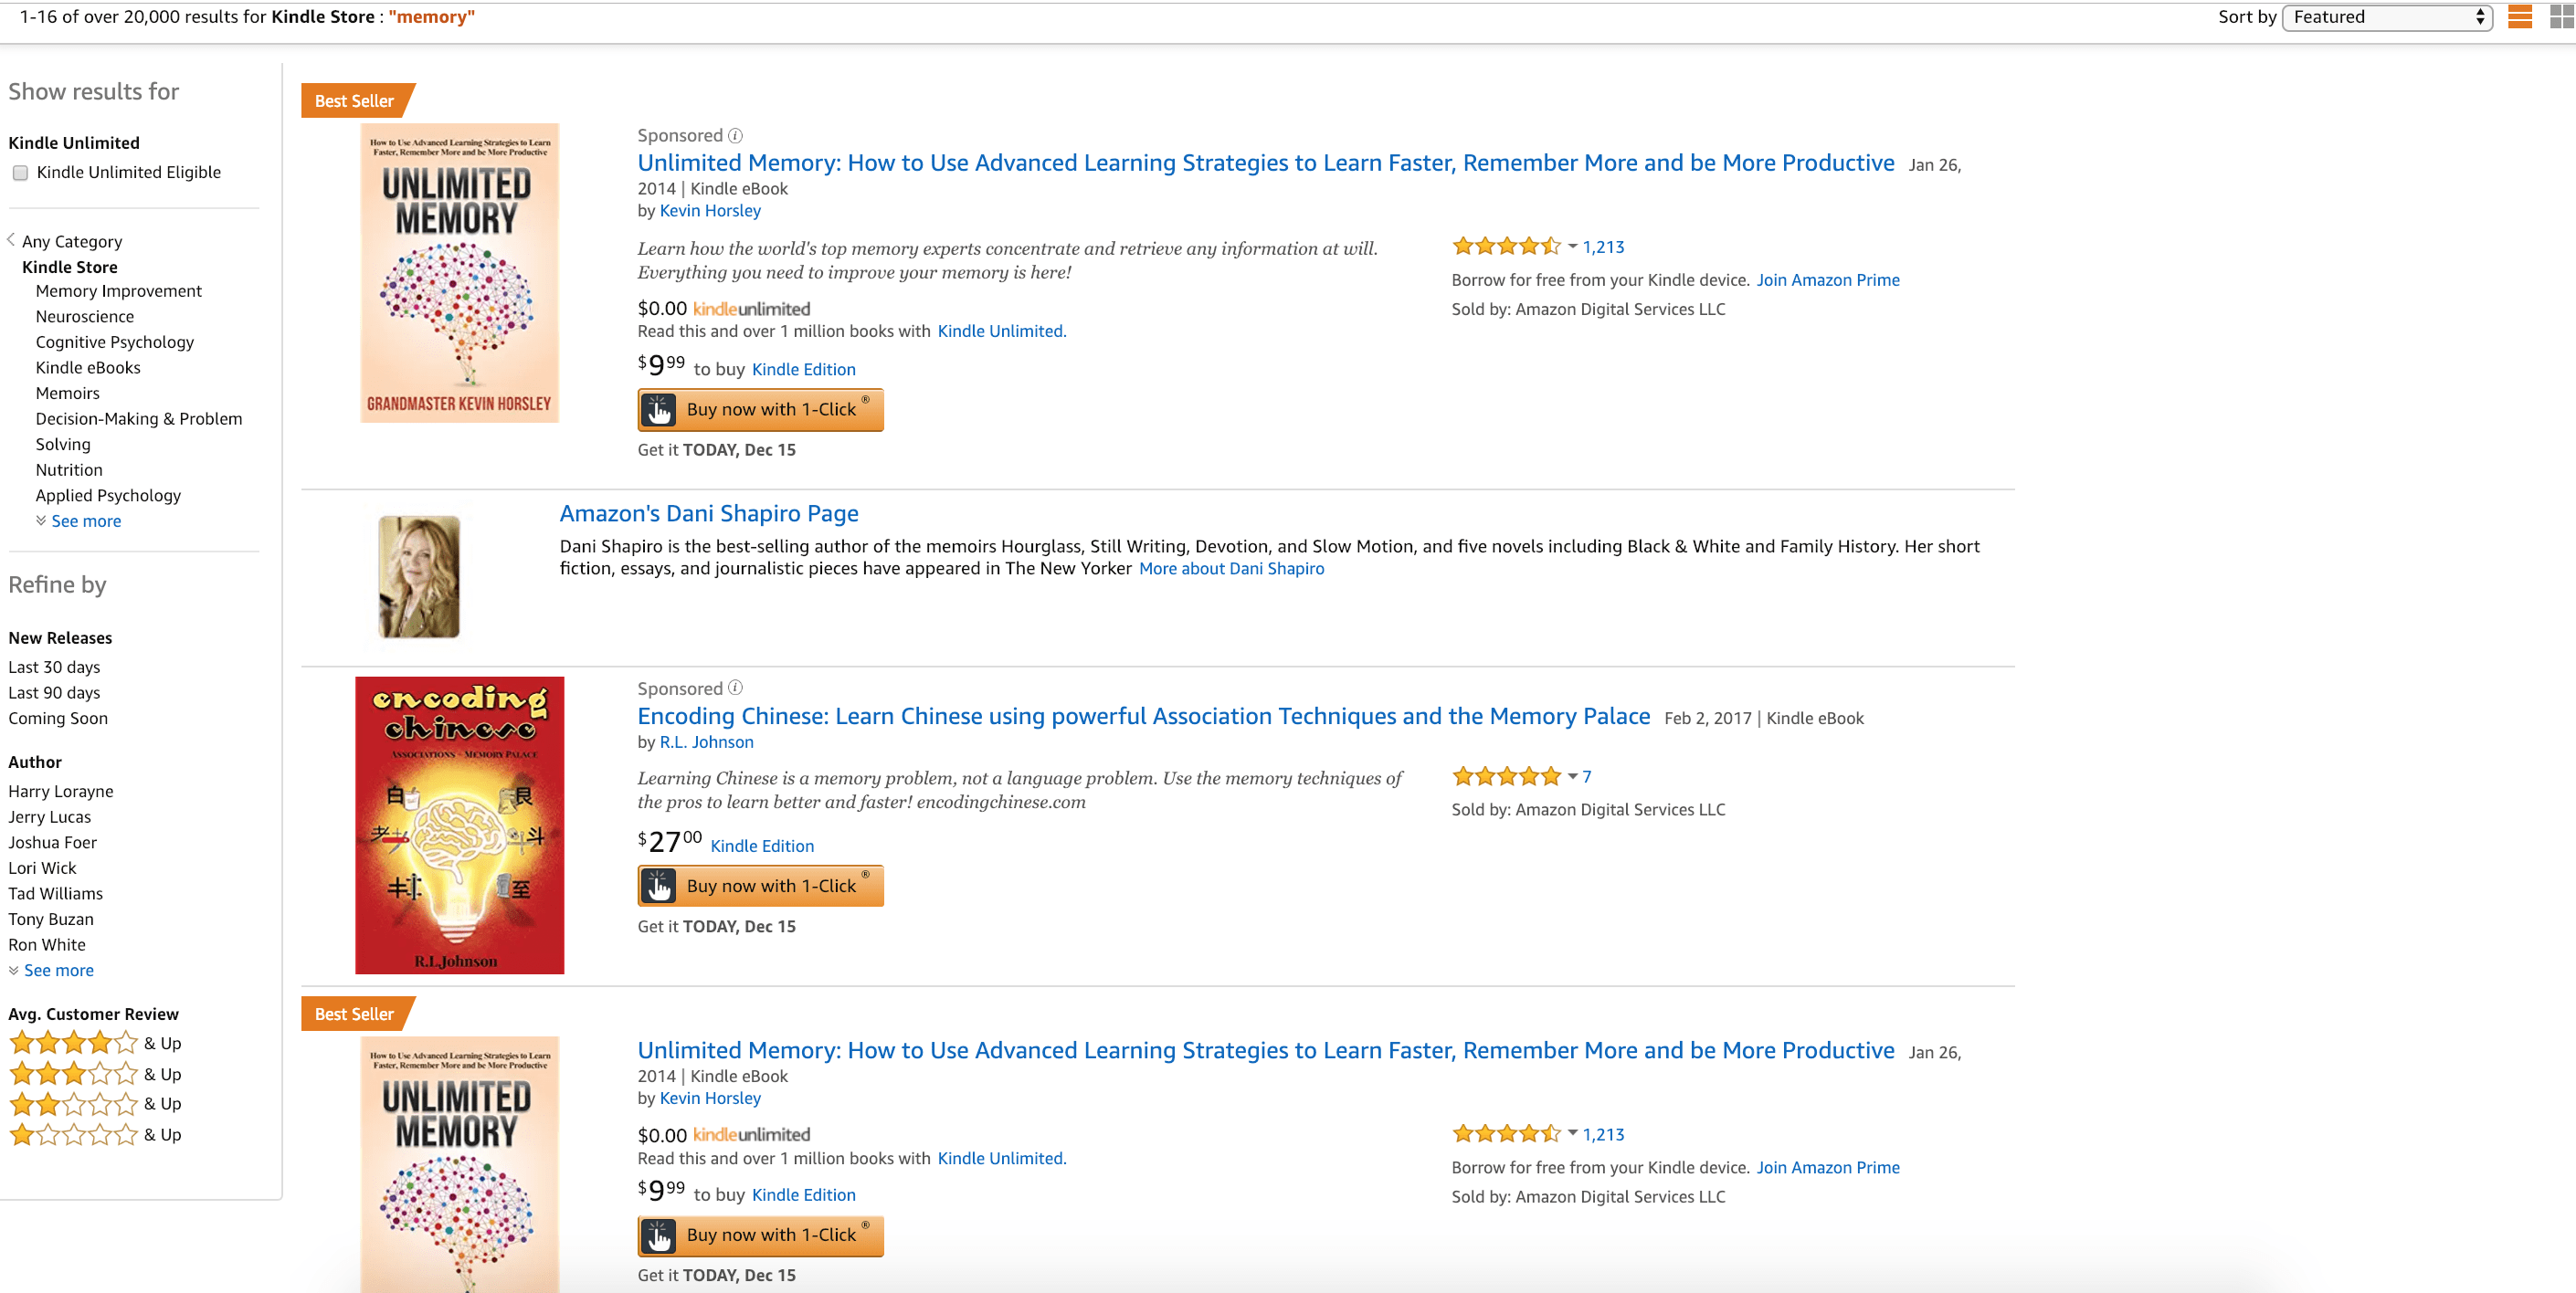Screen dimensions: 2576x1293
Task: Filter by 4 stars & Up reviews
Action: (x=95, y=1043)
